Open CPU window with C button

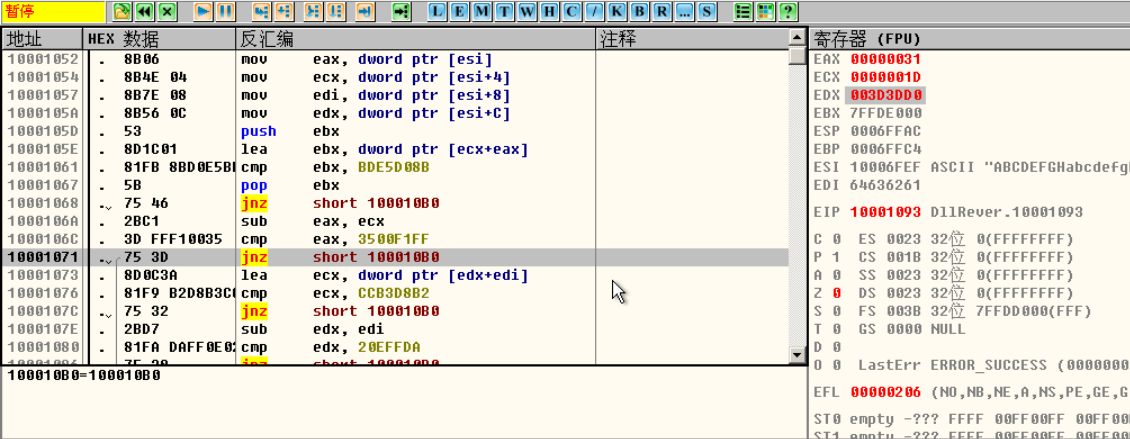tap(572, 11)
